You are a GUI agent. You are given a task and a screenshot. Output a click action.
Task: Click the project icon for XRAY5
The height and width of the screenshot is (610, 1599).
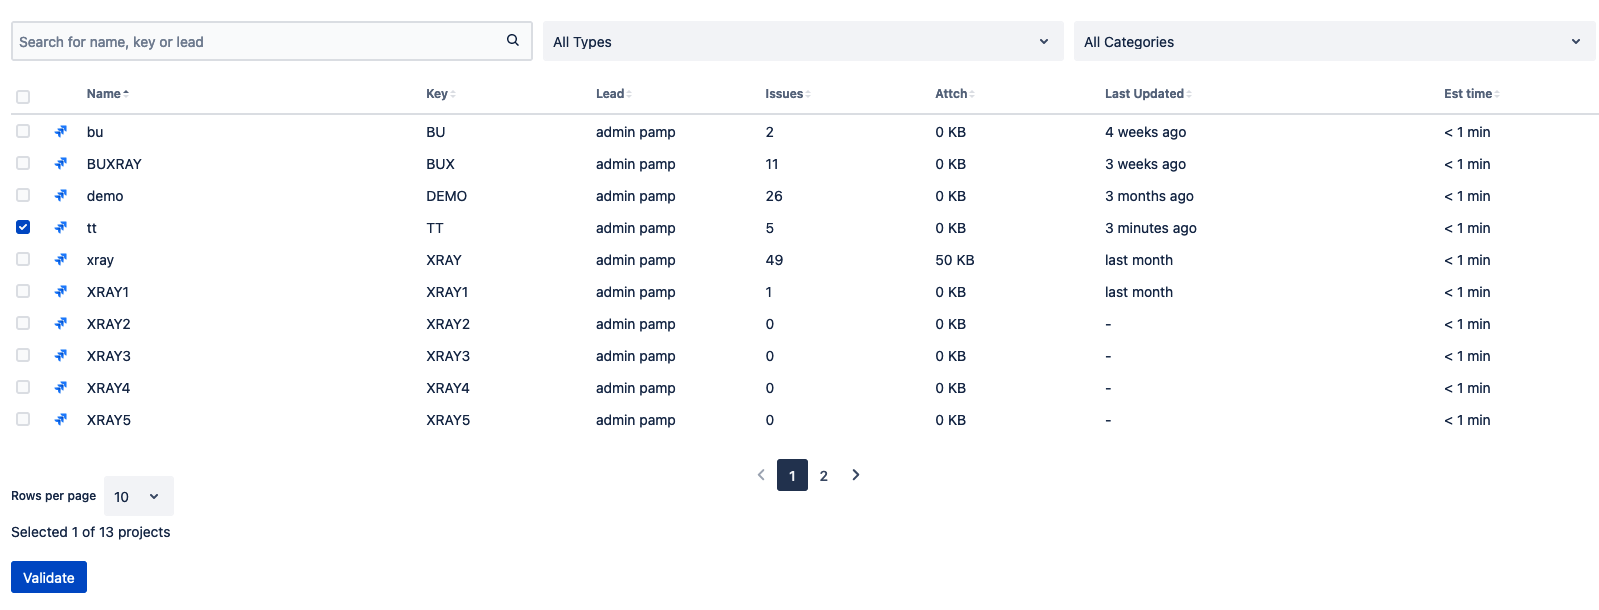61,420
